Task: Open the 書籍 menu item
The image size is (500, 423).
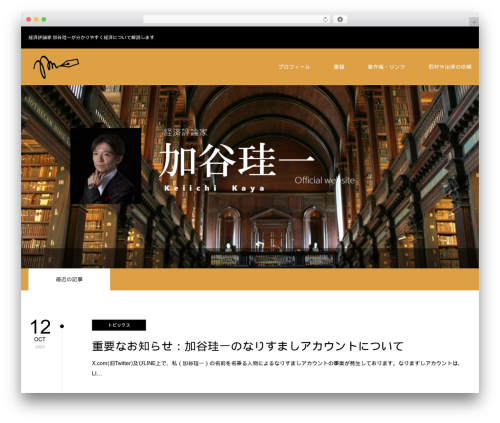Action: [339, 67]
